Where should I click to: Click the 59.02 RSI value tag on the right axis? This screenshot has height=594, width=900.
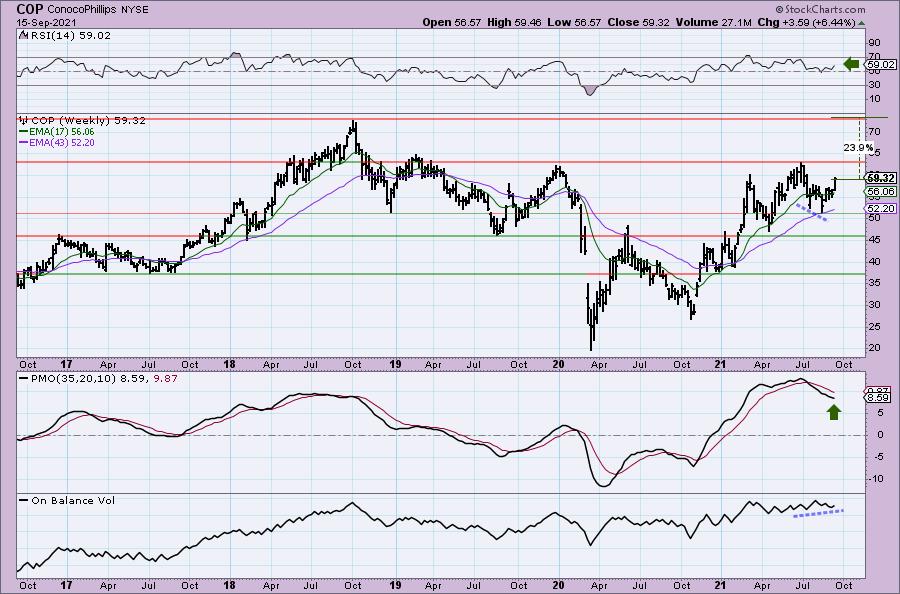coord(881,64)
